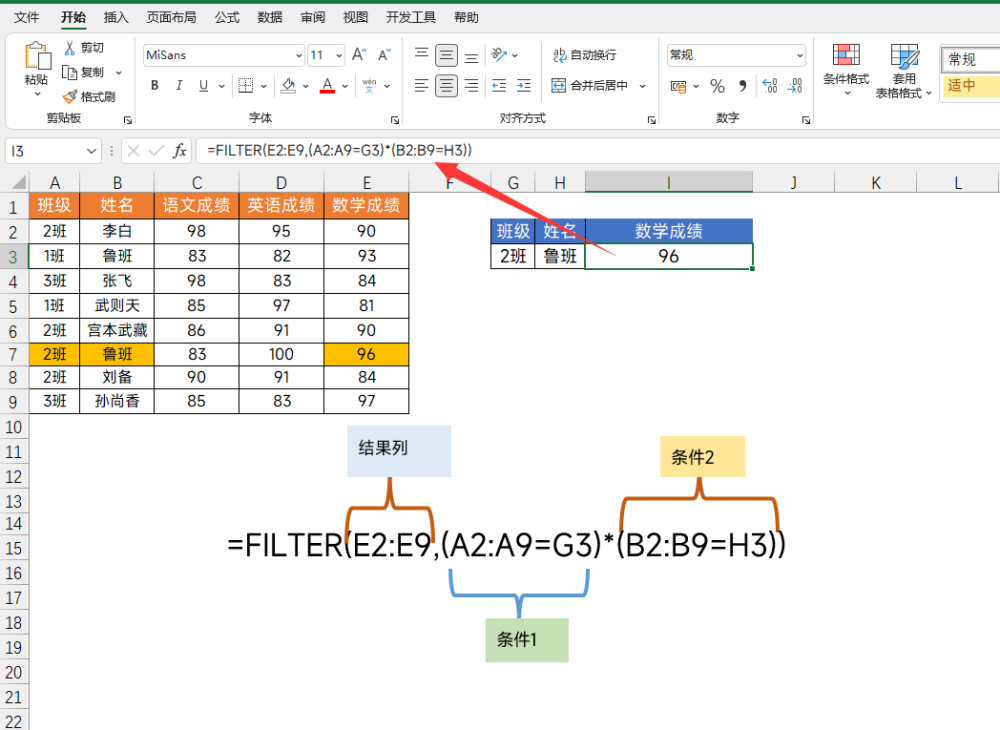This screenshot has height=730, width=1000.
Task: Open the MiSans font name dropdown
Action: (x=298, y=56)
